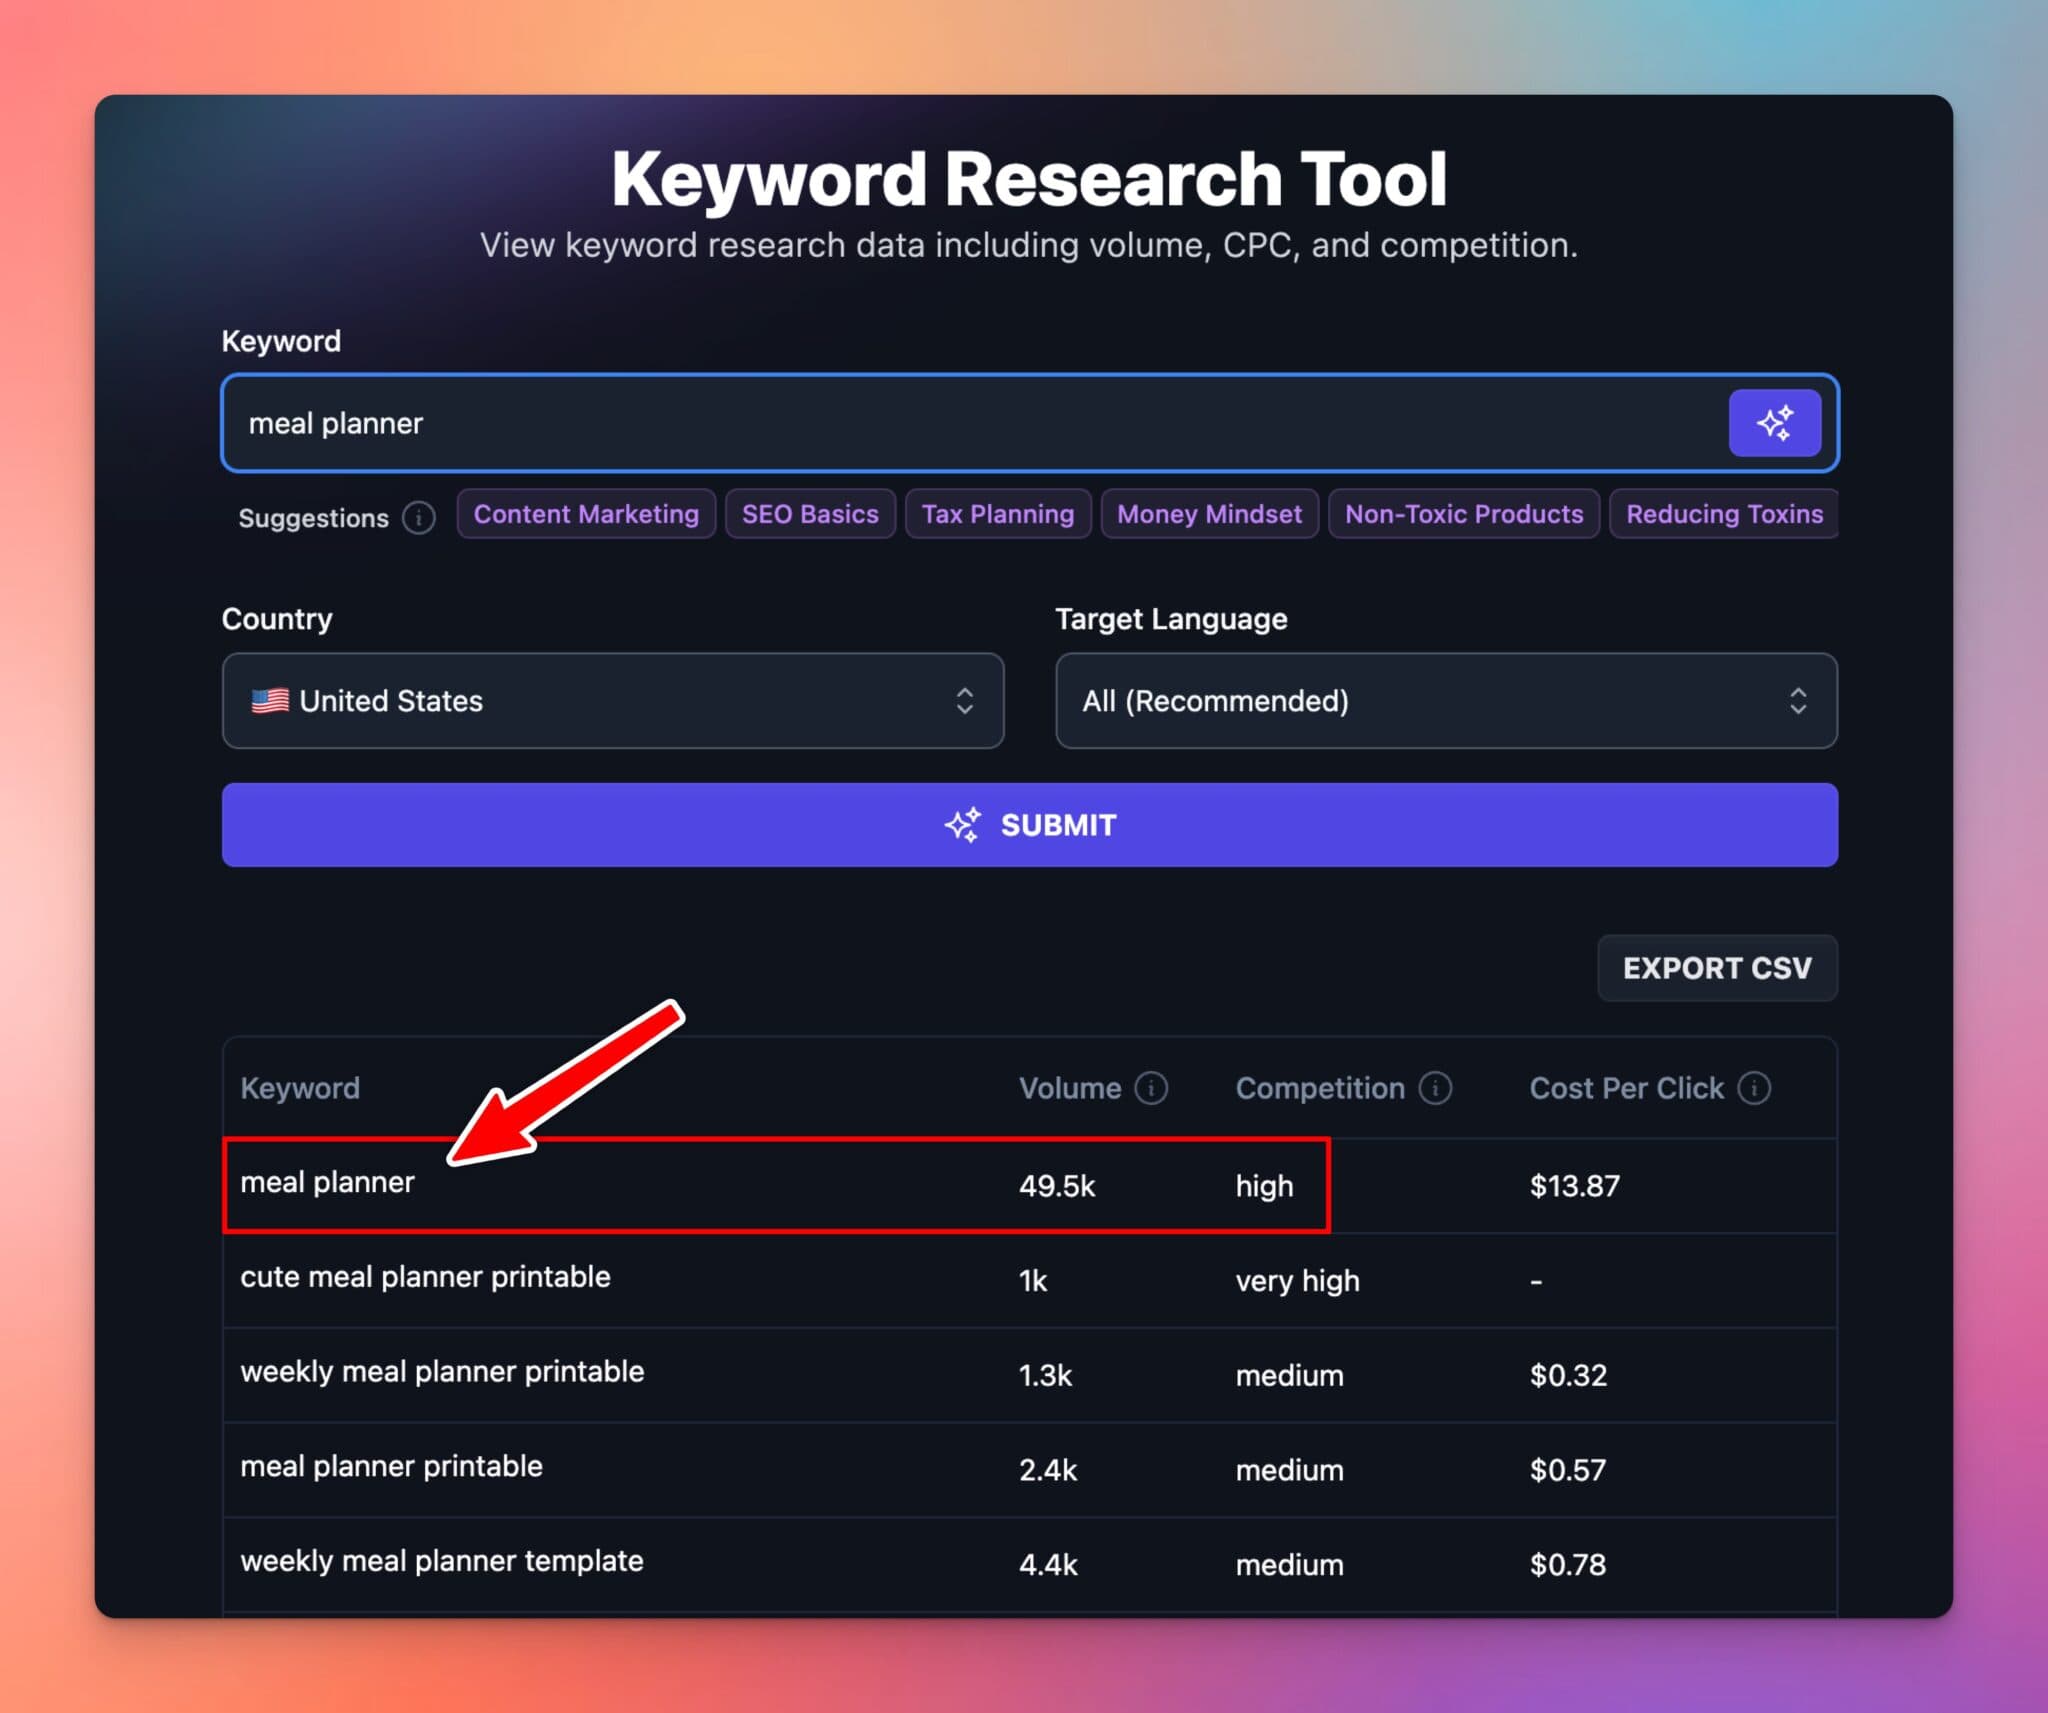
Task: Select the Money Mindset suggestion
Action: (1209, 514)
